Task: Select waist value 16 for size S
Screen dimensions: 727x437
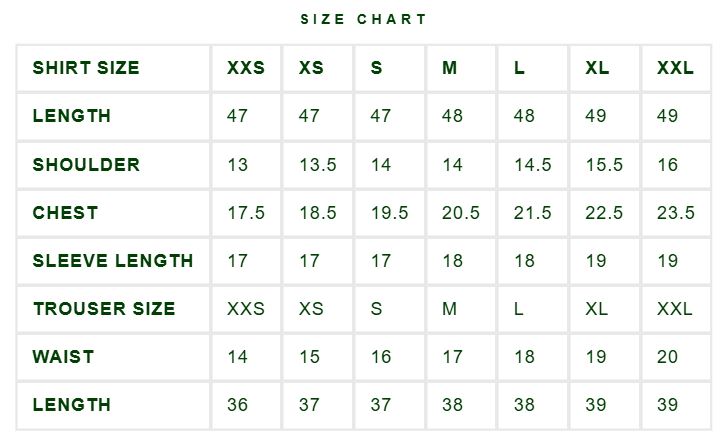Action: (x=381, y=357)
